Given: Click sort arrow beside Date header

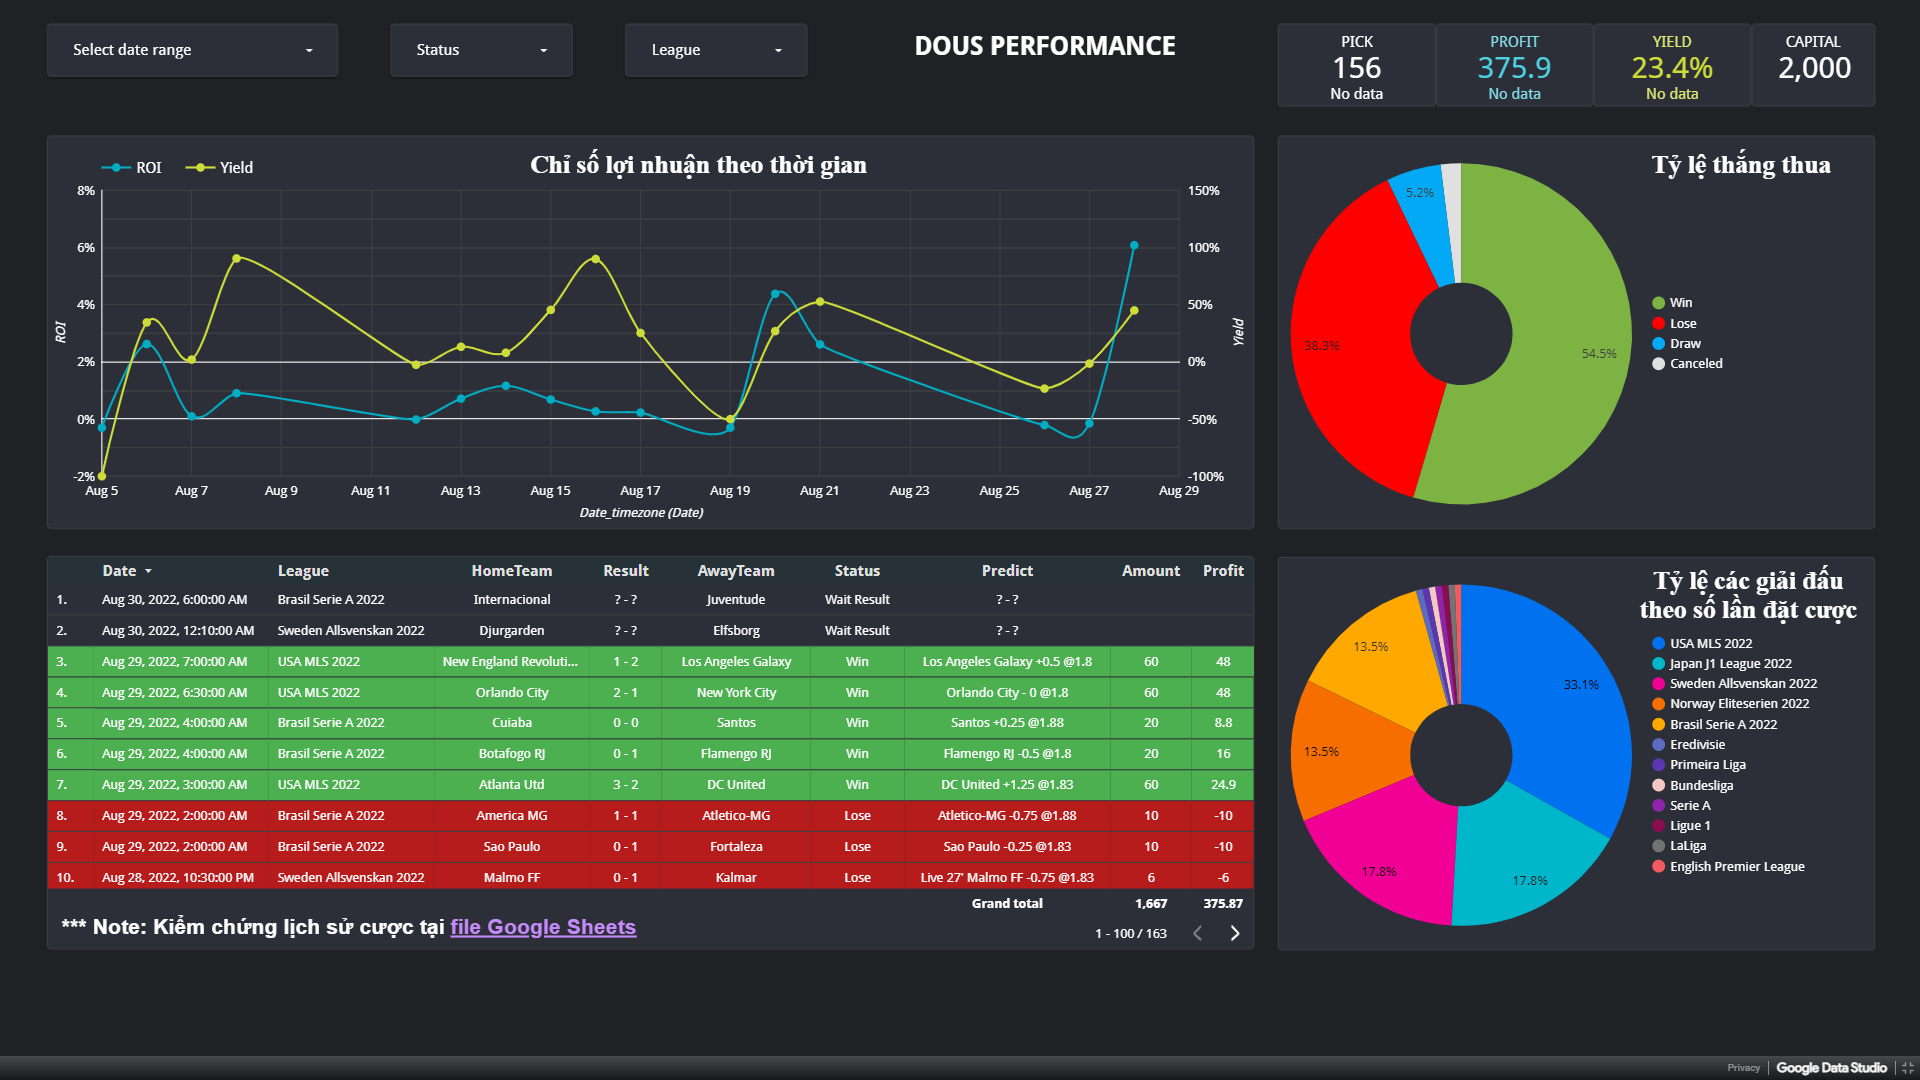Looking at the screenshot, I should point(148,571).
